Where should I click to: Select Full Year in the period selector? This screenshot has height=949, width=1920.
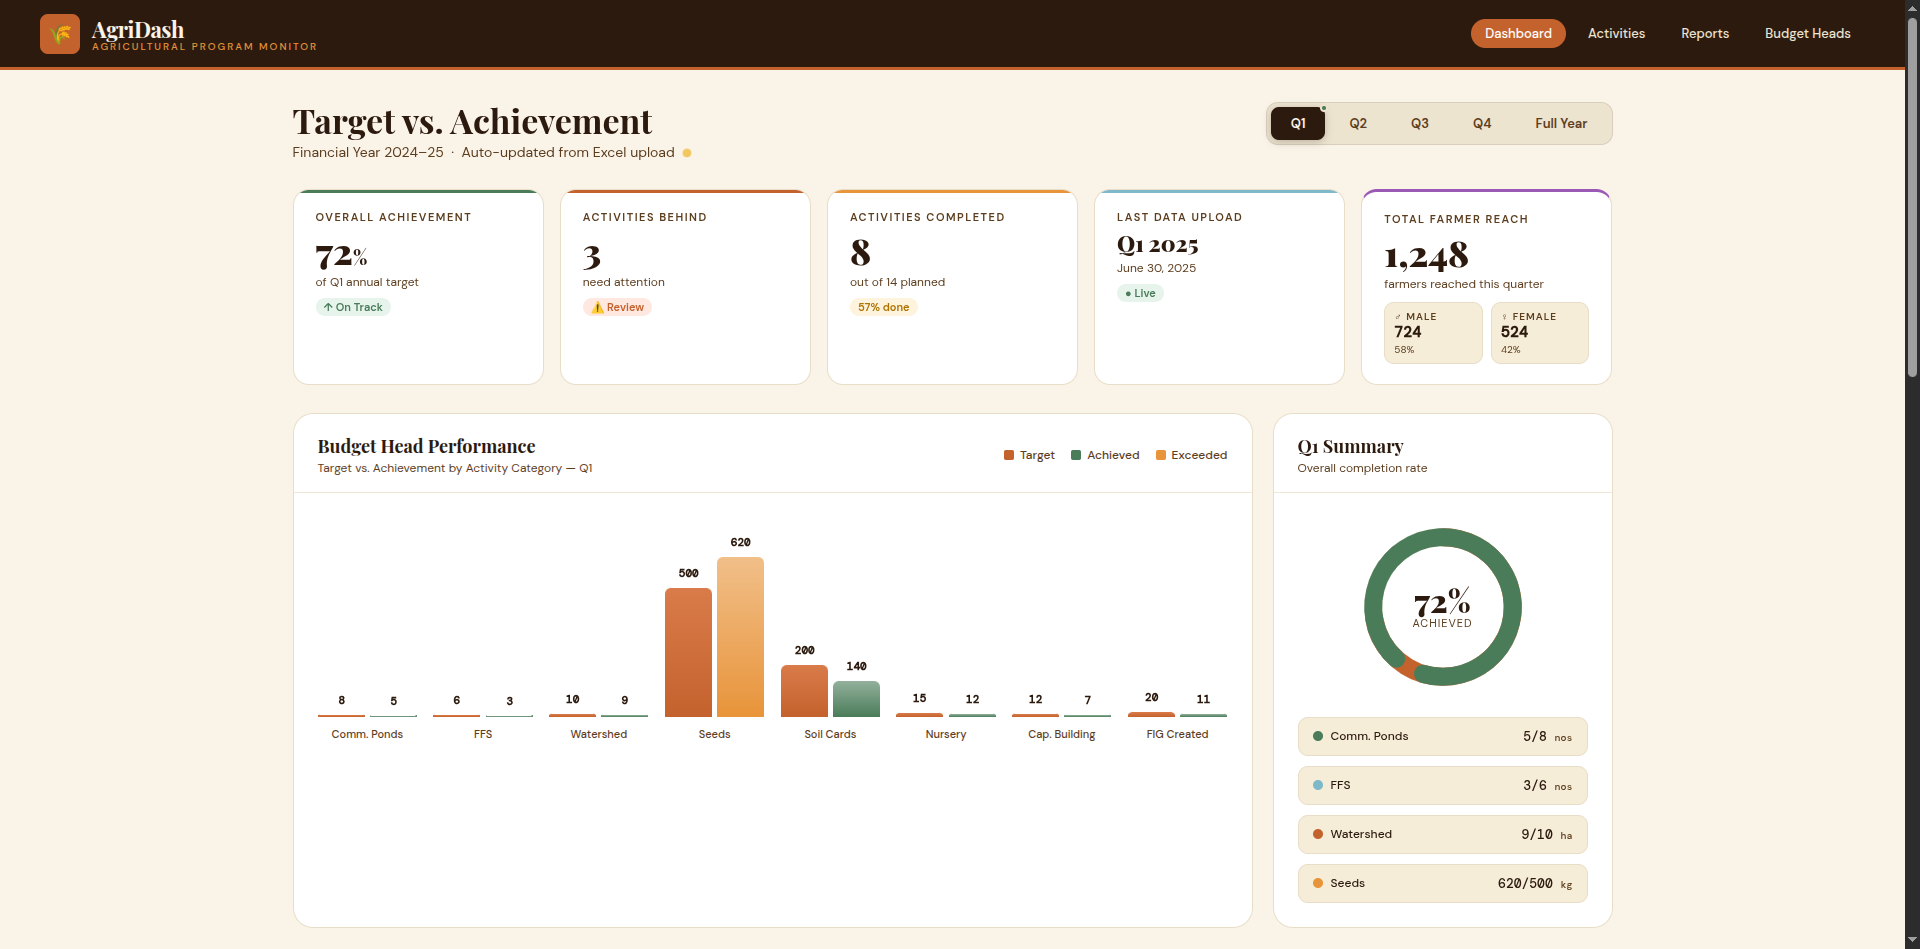tap(1561, 123)
